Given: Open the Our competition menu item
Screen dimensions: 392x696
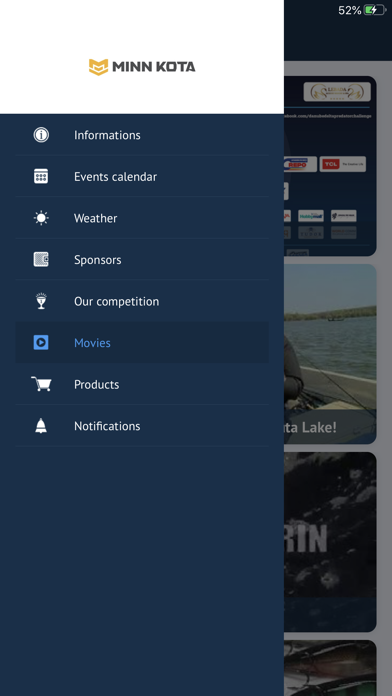Looking at the screenshot, I should point(142,301).
